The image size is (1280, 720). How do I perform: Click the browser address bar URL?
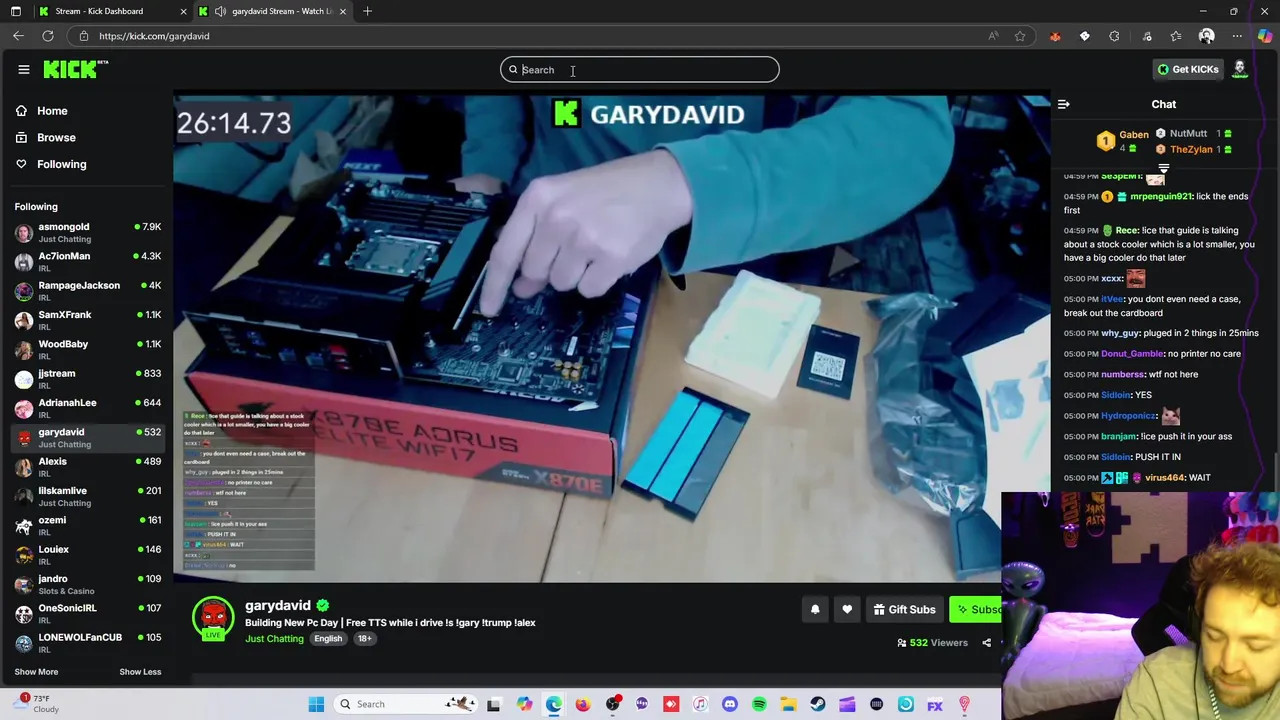(x=154, y=36)
